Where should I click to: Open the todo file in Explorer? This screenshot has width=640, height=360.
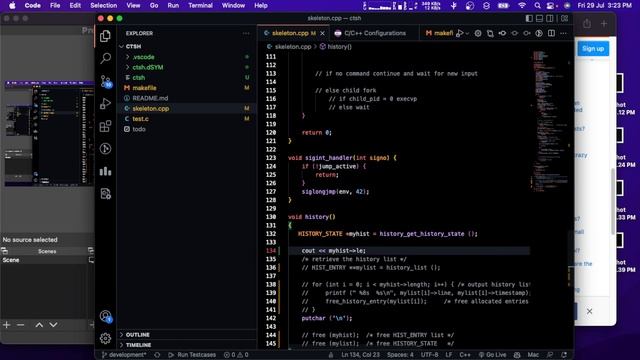pyautogui.click(x=139, y=129)
